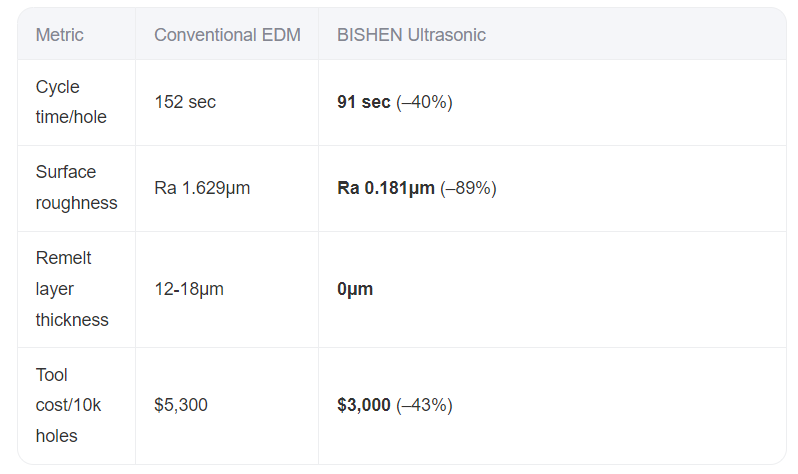
Task: Click the –40% cycle time reduction text
Action: (424, 102)
